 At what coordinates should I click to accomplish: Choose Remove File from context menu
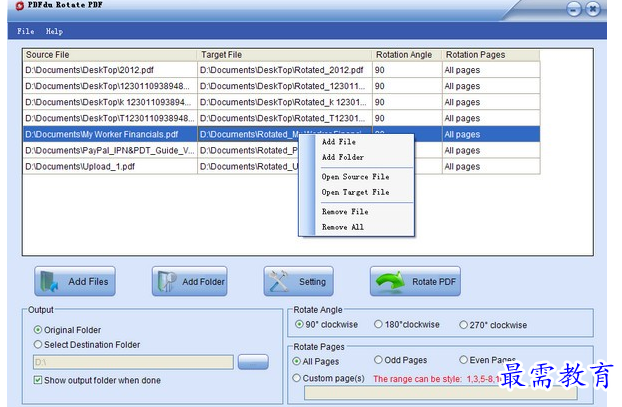coord(345,211)
